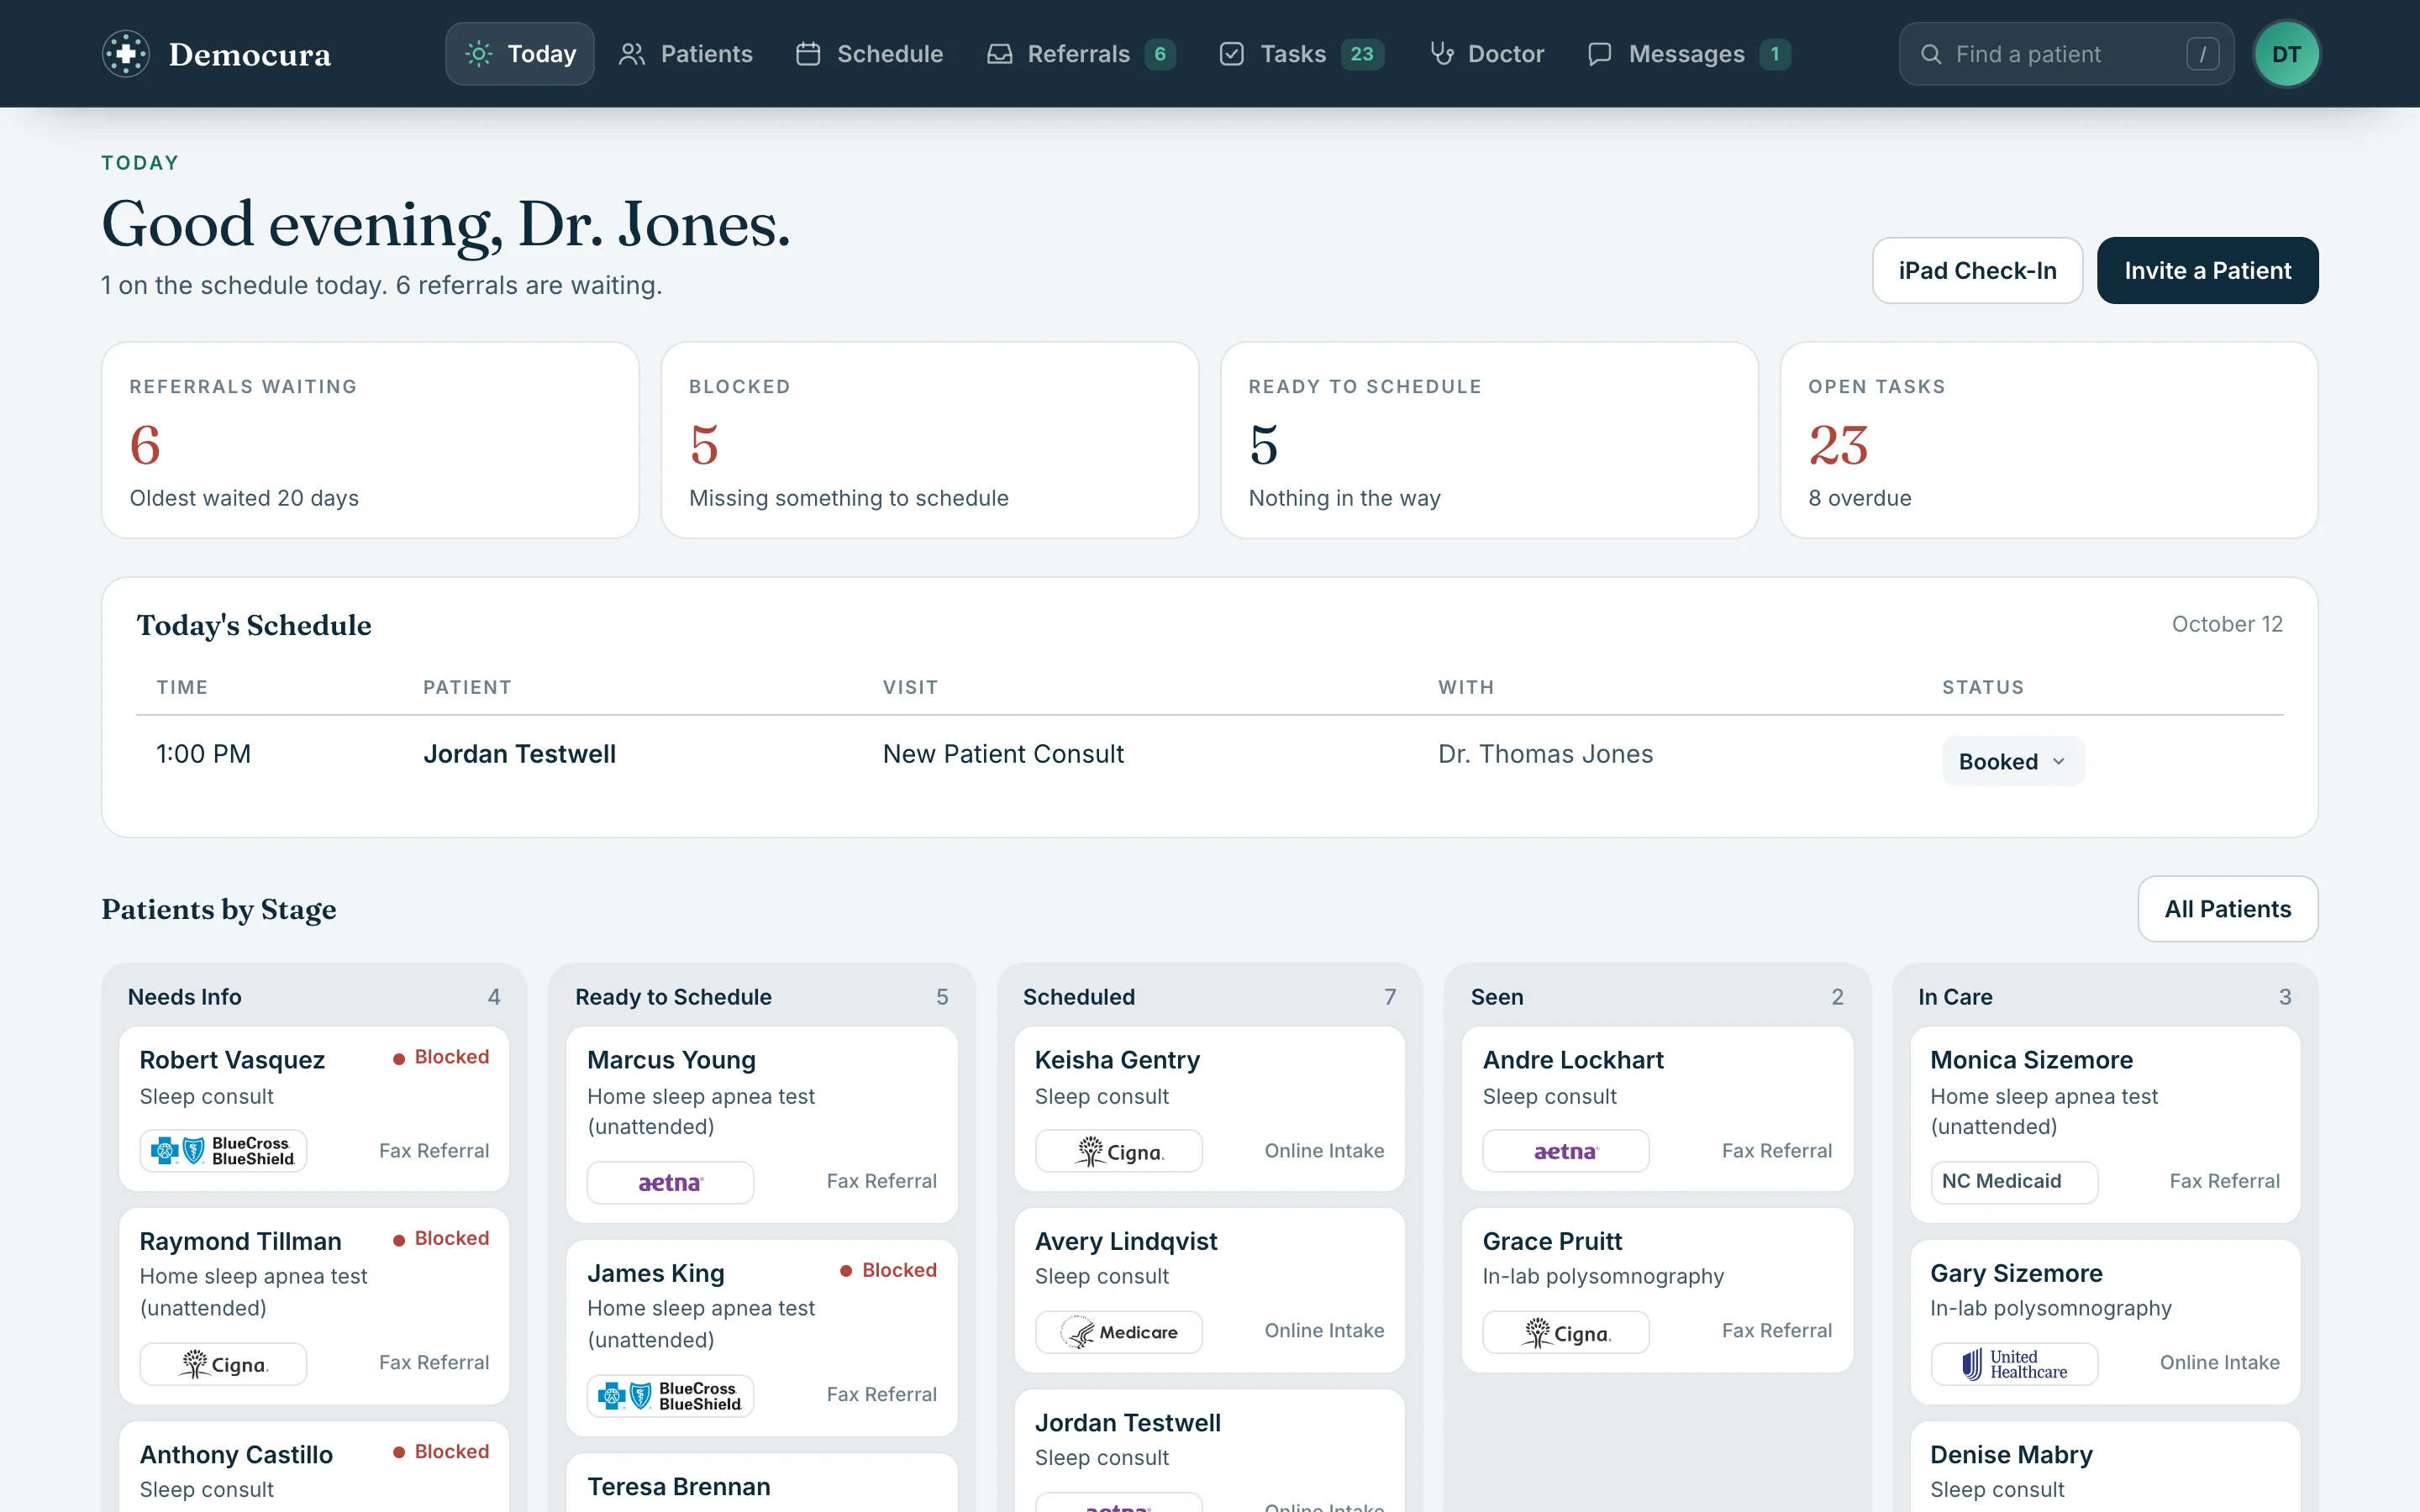This screenshot has height=1512, width=2420.
Task: Click the magnifier icon in search box
Action: [1931, 54]
